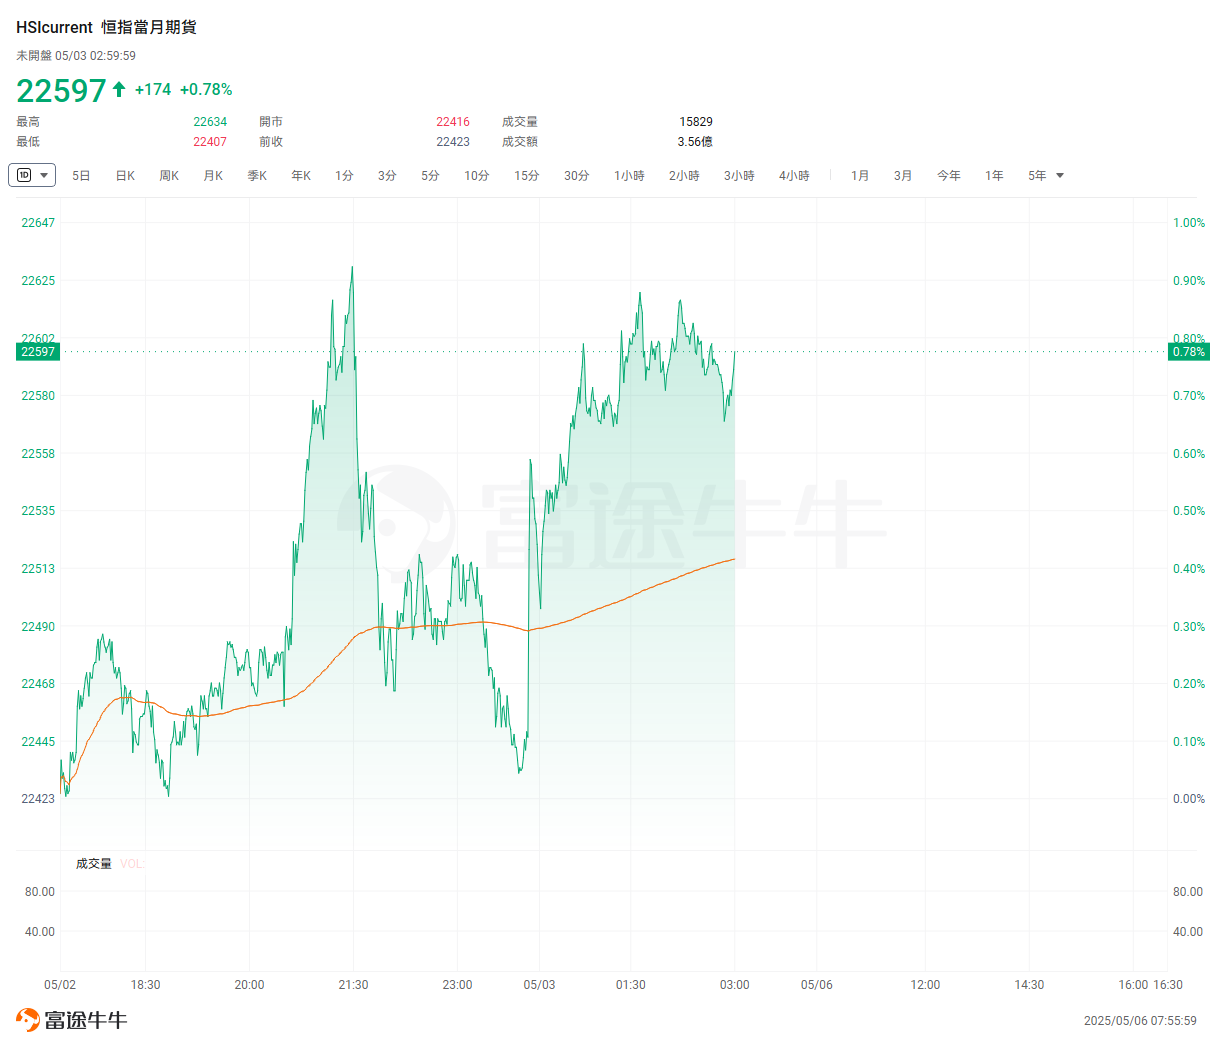
Task: Show the 今年 year-to-date range
Action: coord(948,176)
